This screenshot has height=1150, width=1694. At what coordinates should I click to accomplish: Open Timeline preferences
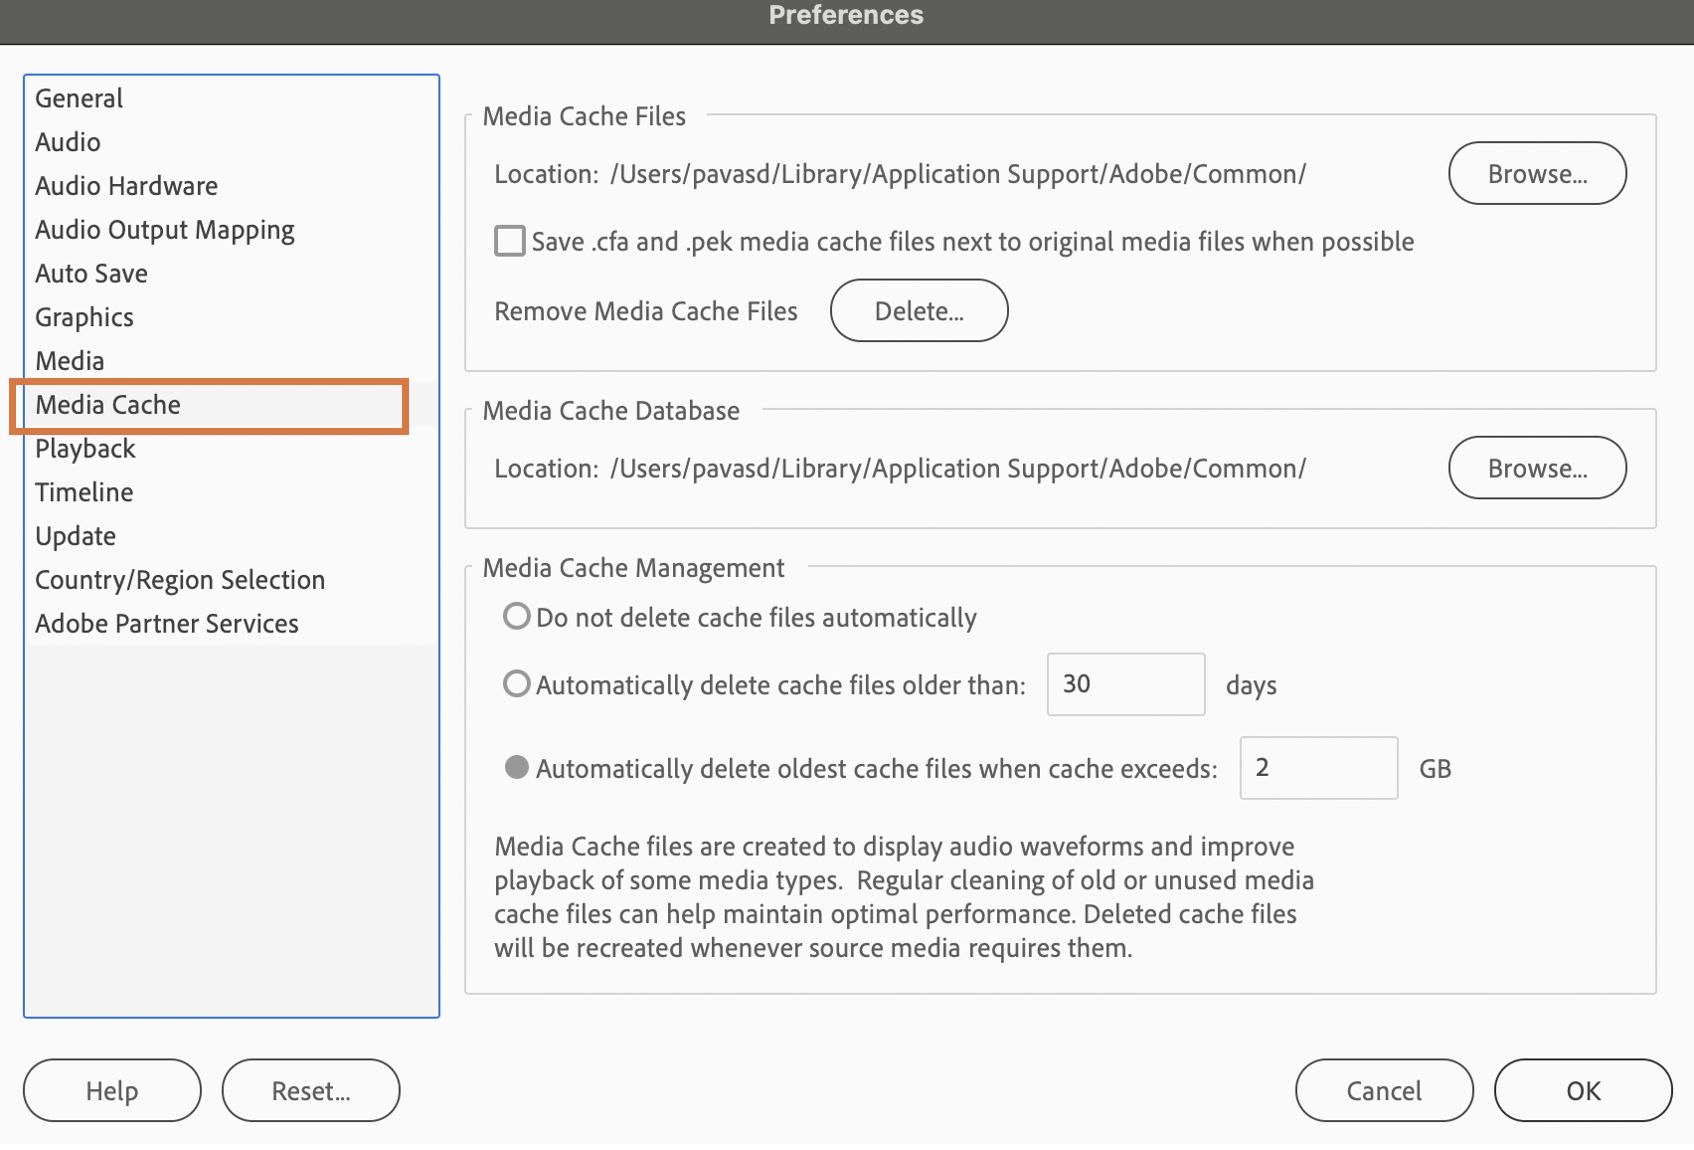click(84, 492)
